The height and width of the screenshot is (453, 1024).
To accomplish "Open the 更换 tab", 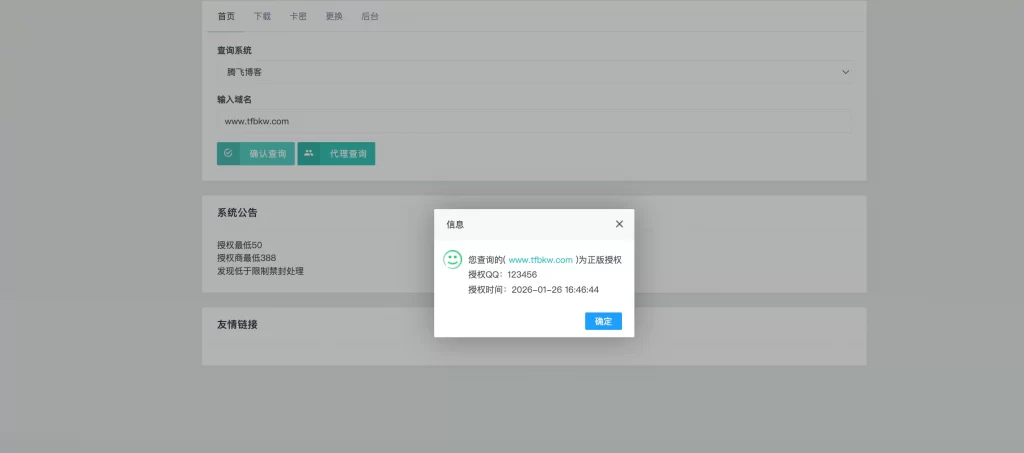I will tap(334, 16).
